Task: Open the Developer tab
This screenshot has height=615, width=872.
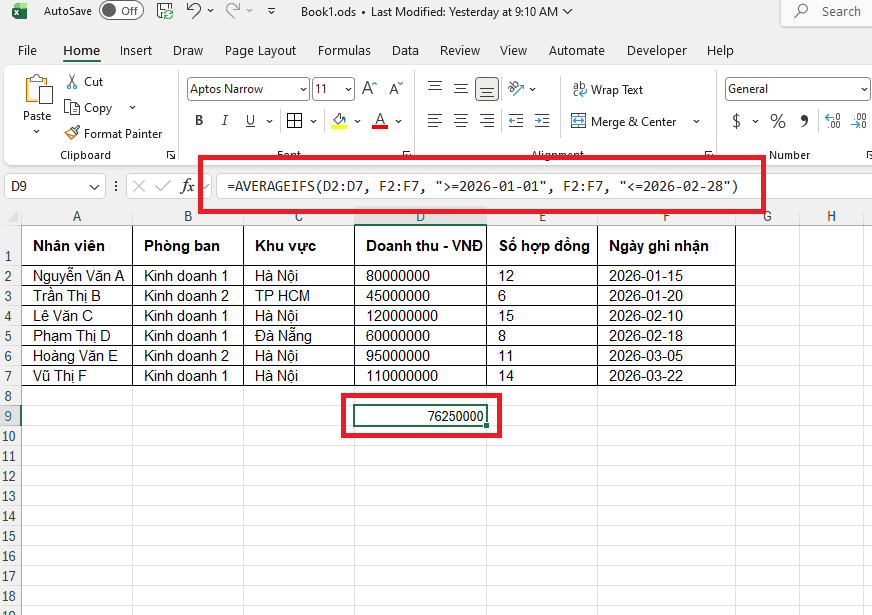Action: click(x=657, y=51)
